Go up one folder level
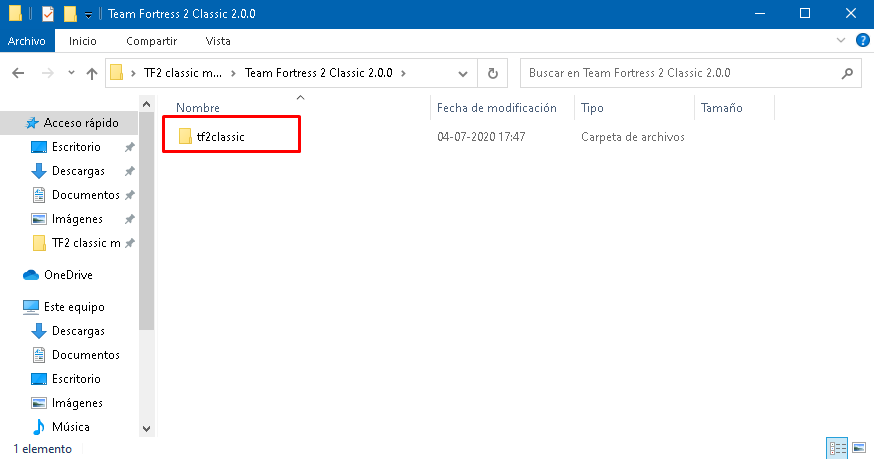The width and height of the screenshot is (874, 459). coord(92,73)
